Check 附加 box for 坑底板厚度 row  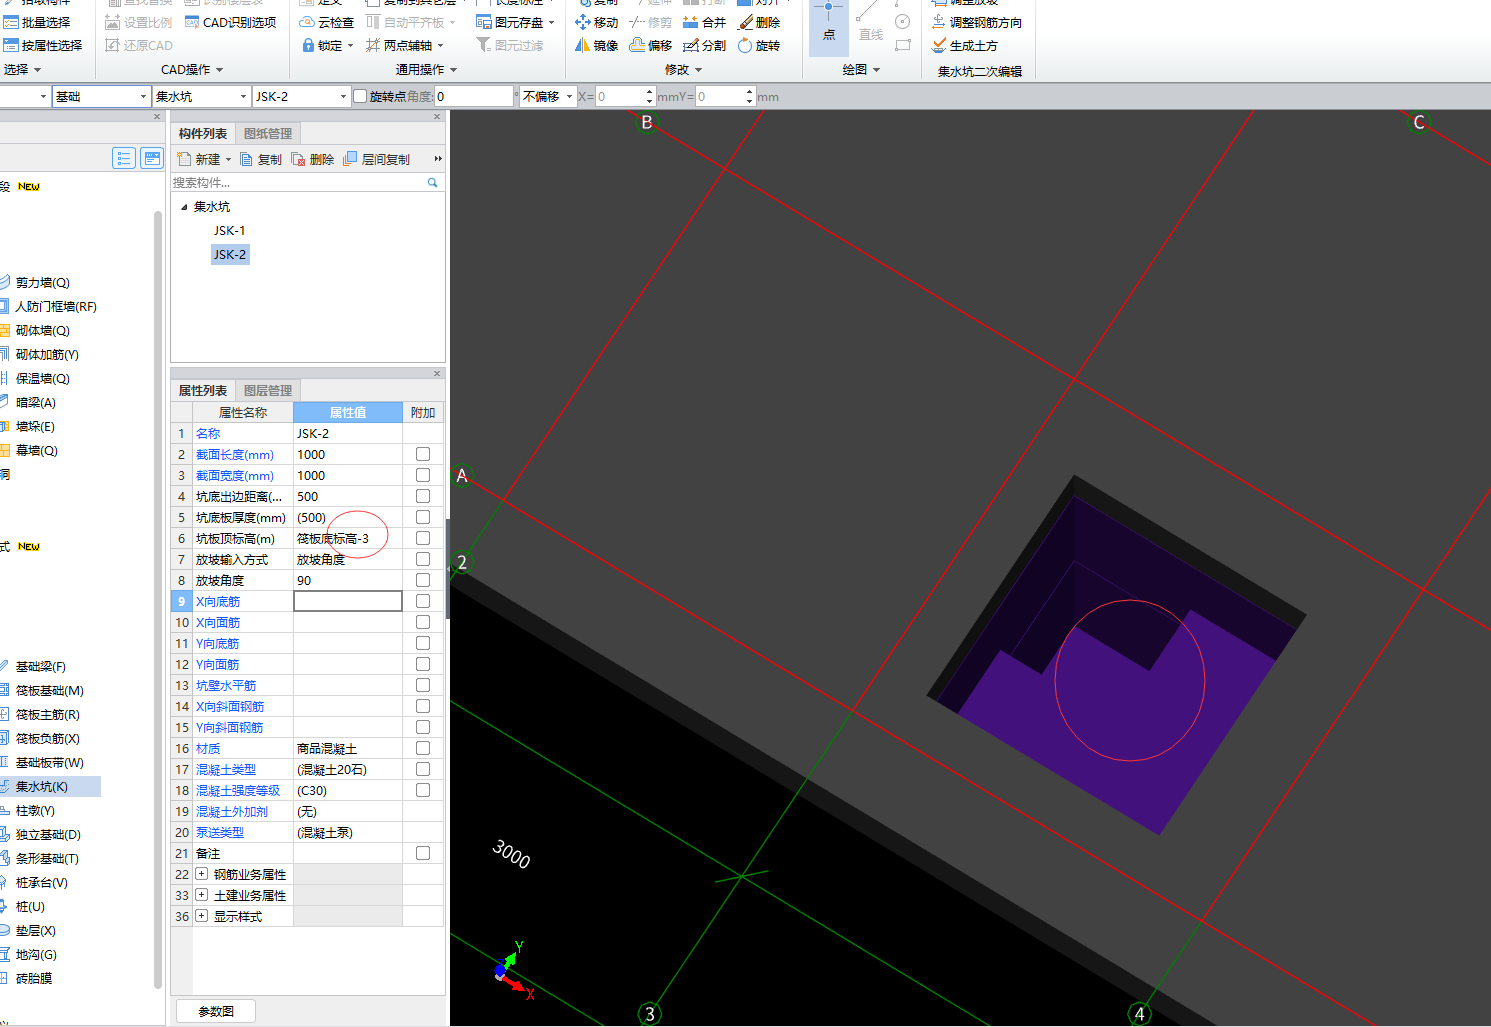click(423, 517)
